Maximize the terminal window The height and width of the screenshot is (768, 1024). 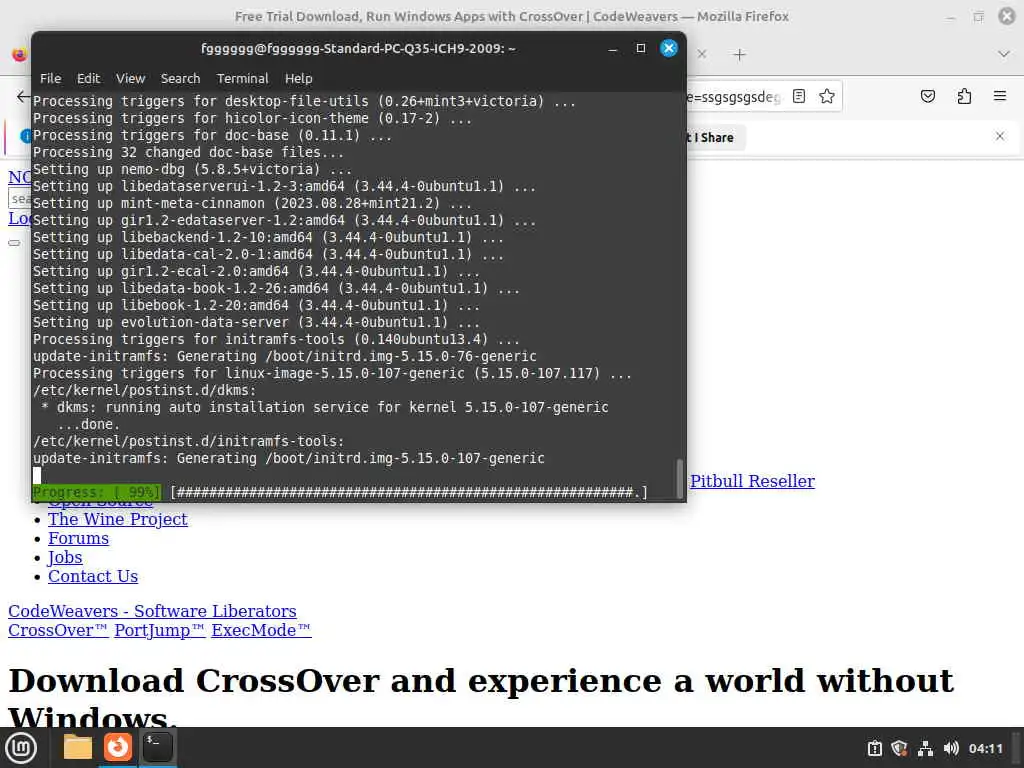pos(641,48)
